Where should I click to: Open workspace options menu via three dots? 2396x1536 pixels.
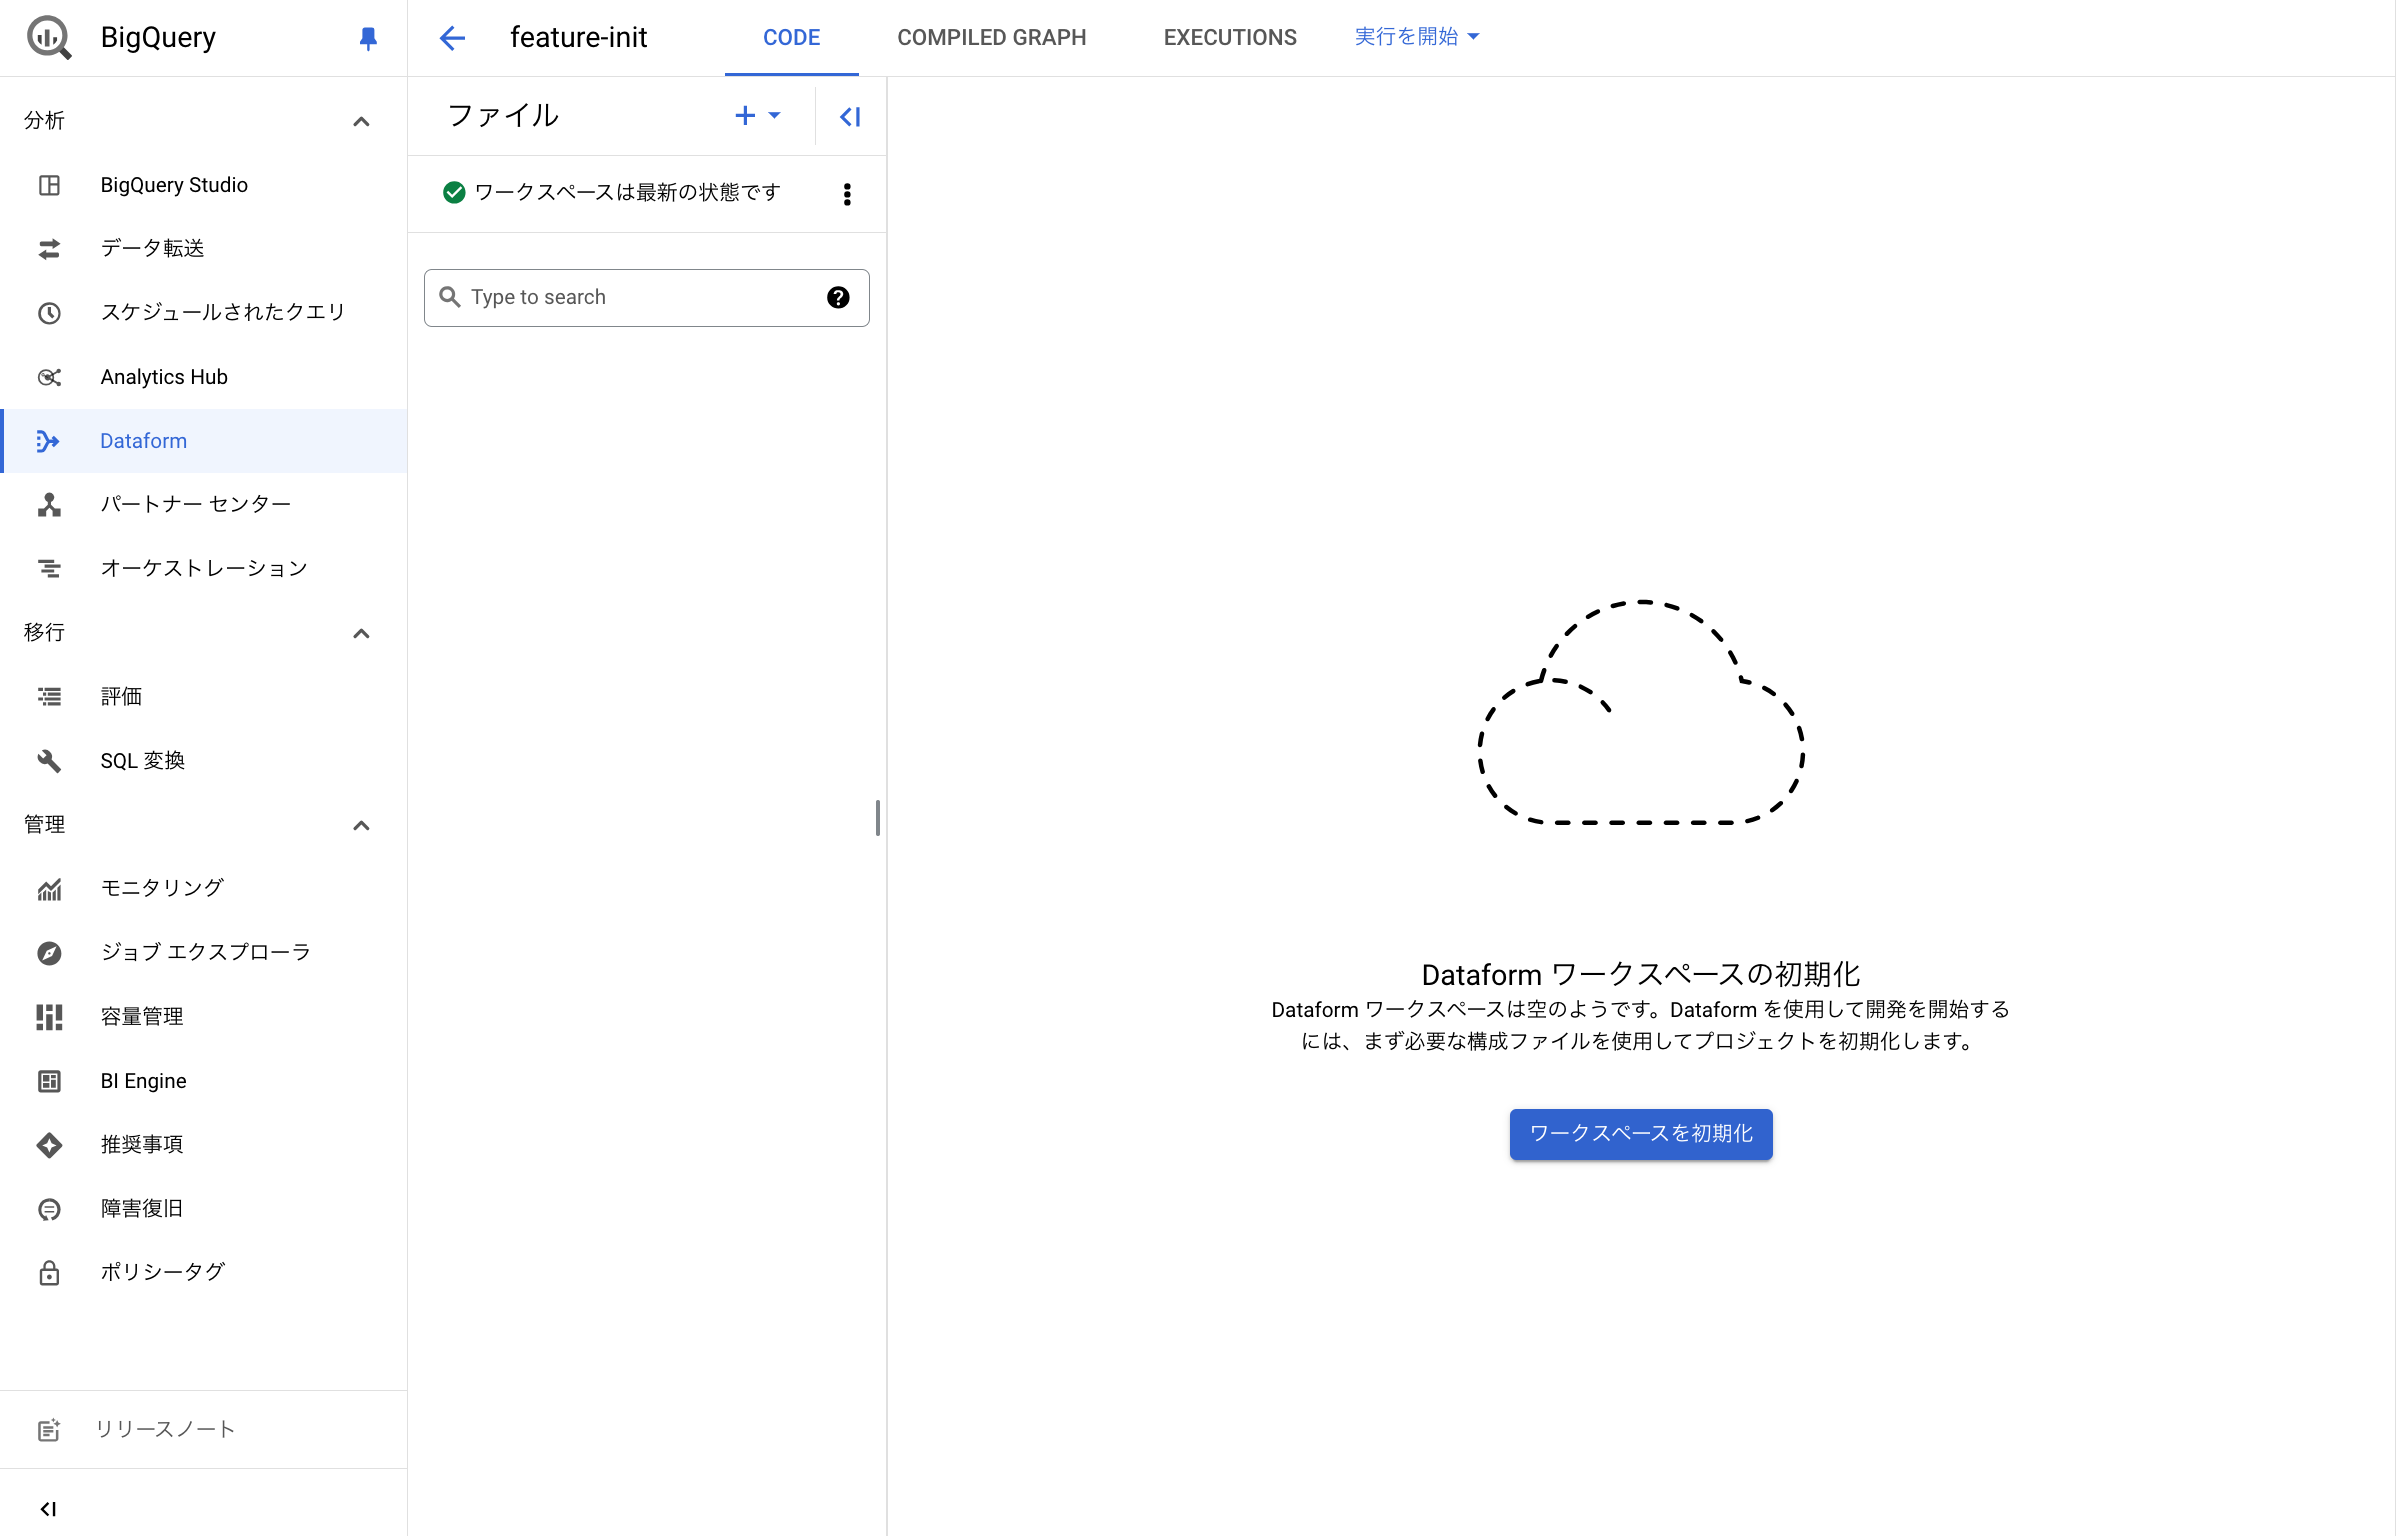pos(847,193)
